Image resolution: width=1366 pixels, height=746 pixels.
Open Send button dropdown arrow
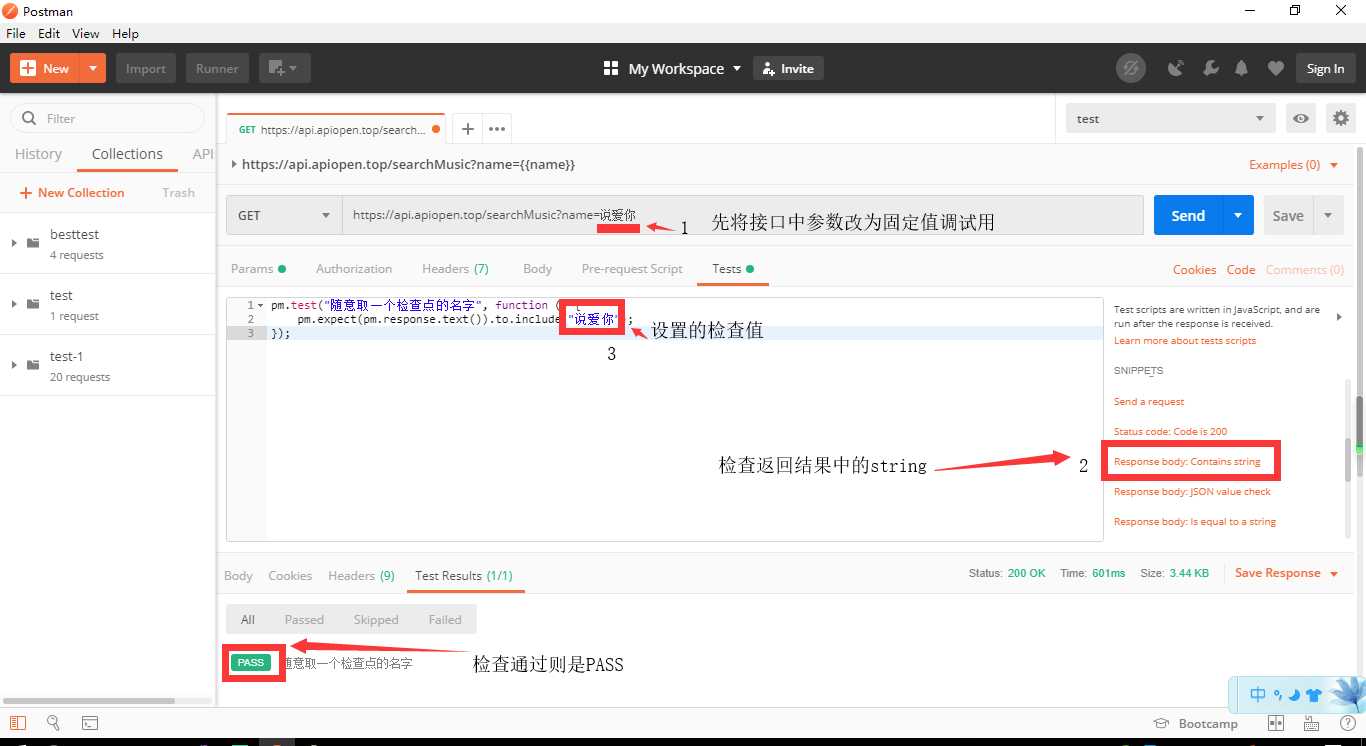click(x=1238, y=215)
